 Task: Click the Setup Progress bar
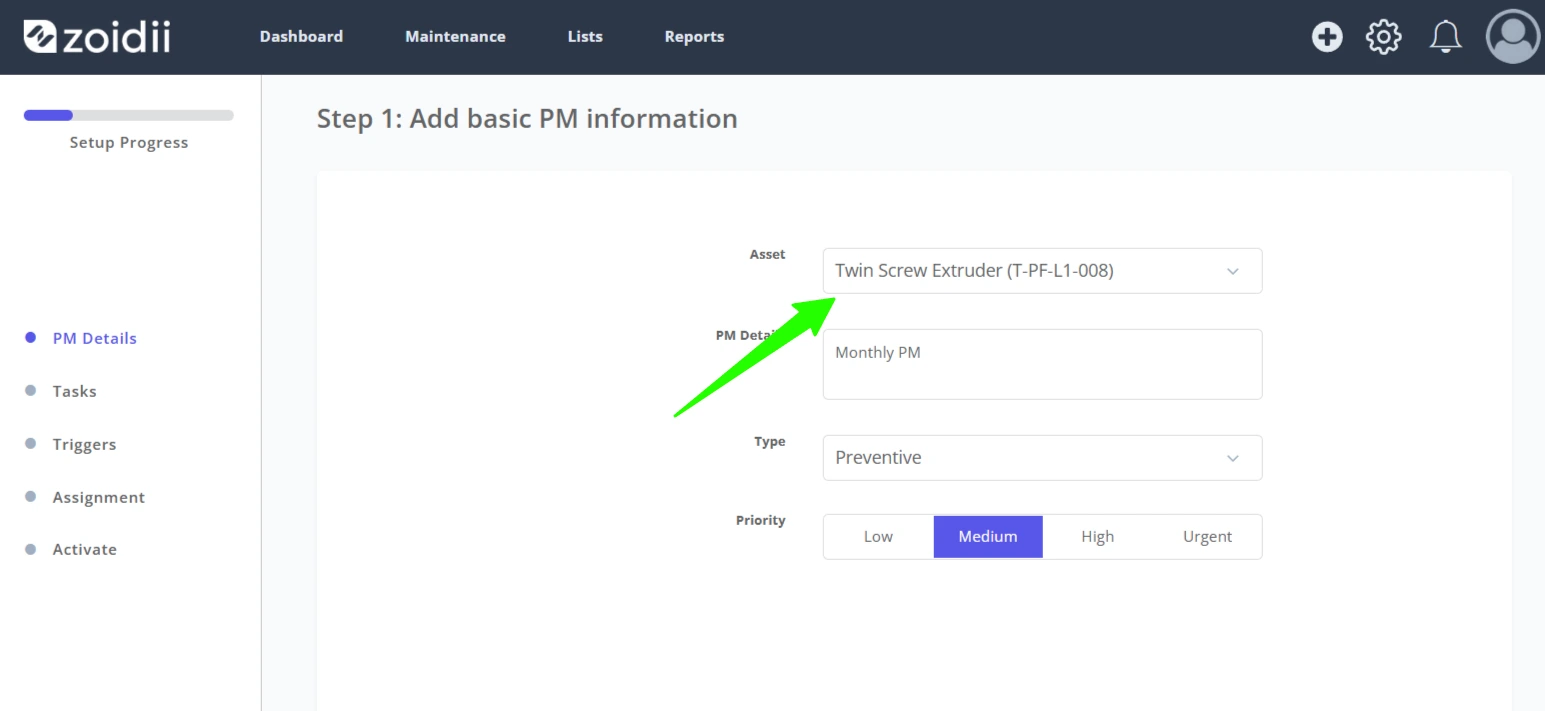(128, 115)
